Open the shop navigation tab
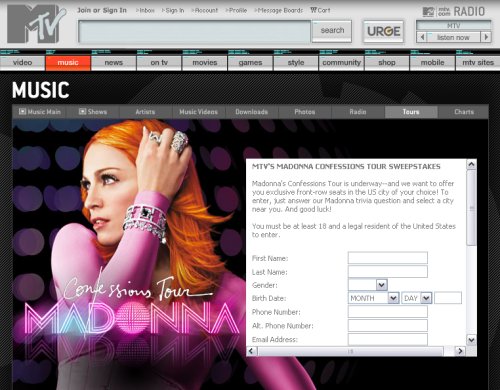 click(387, 63)
